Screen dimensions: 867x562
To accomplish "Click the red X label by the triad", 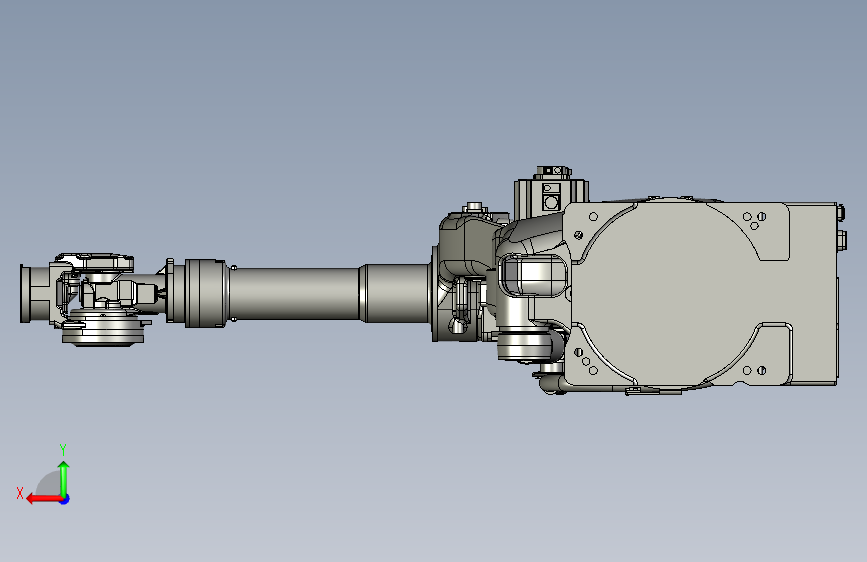I will (20, 493).
